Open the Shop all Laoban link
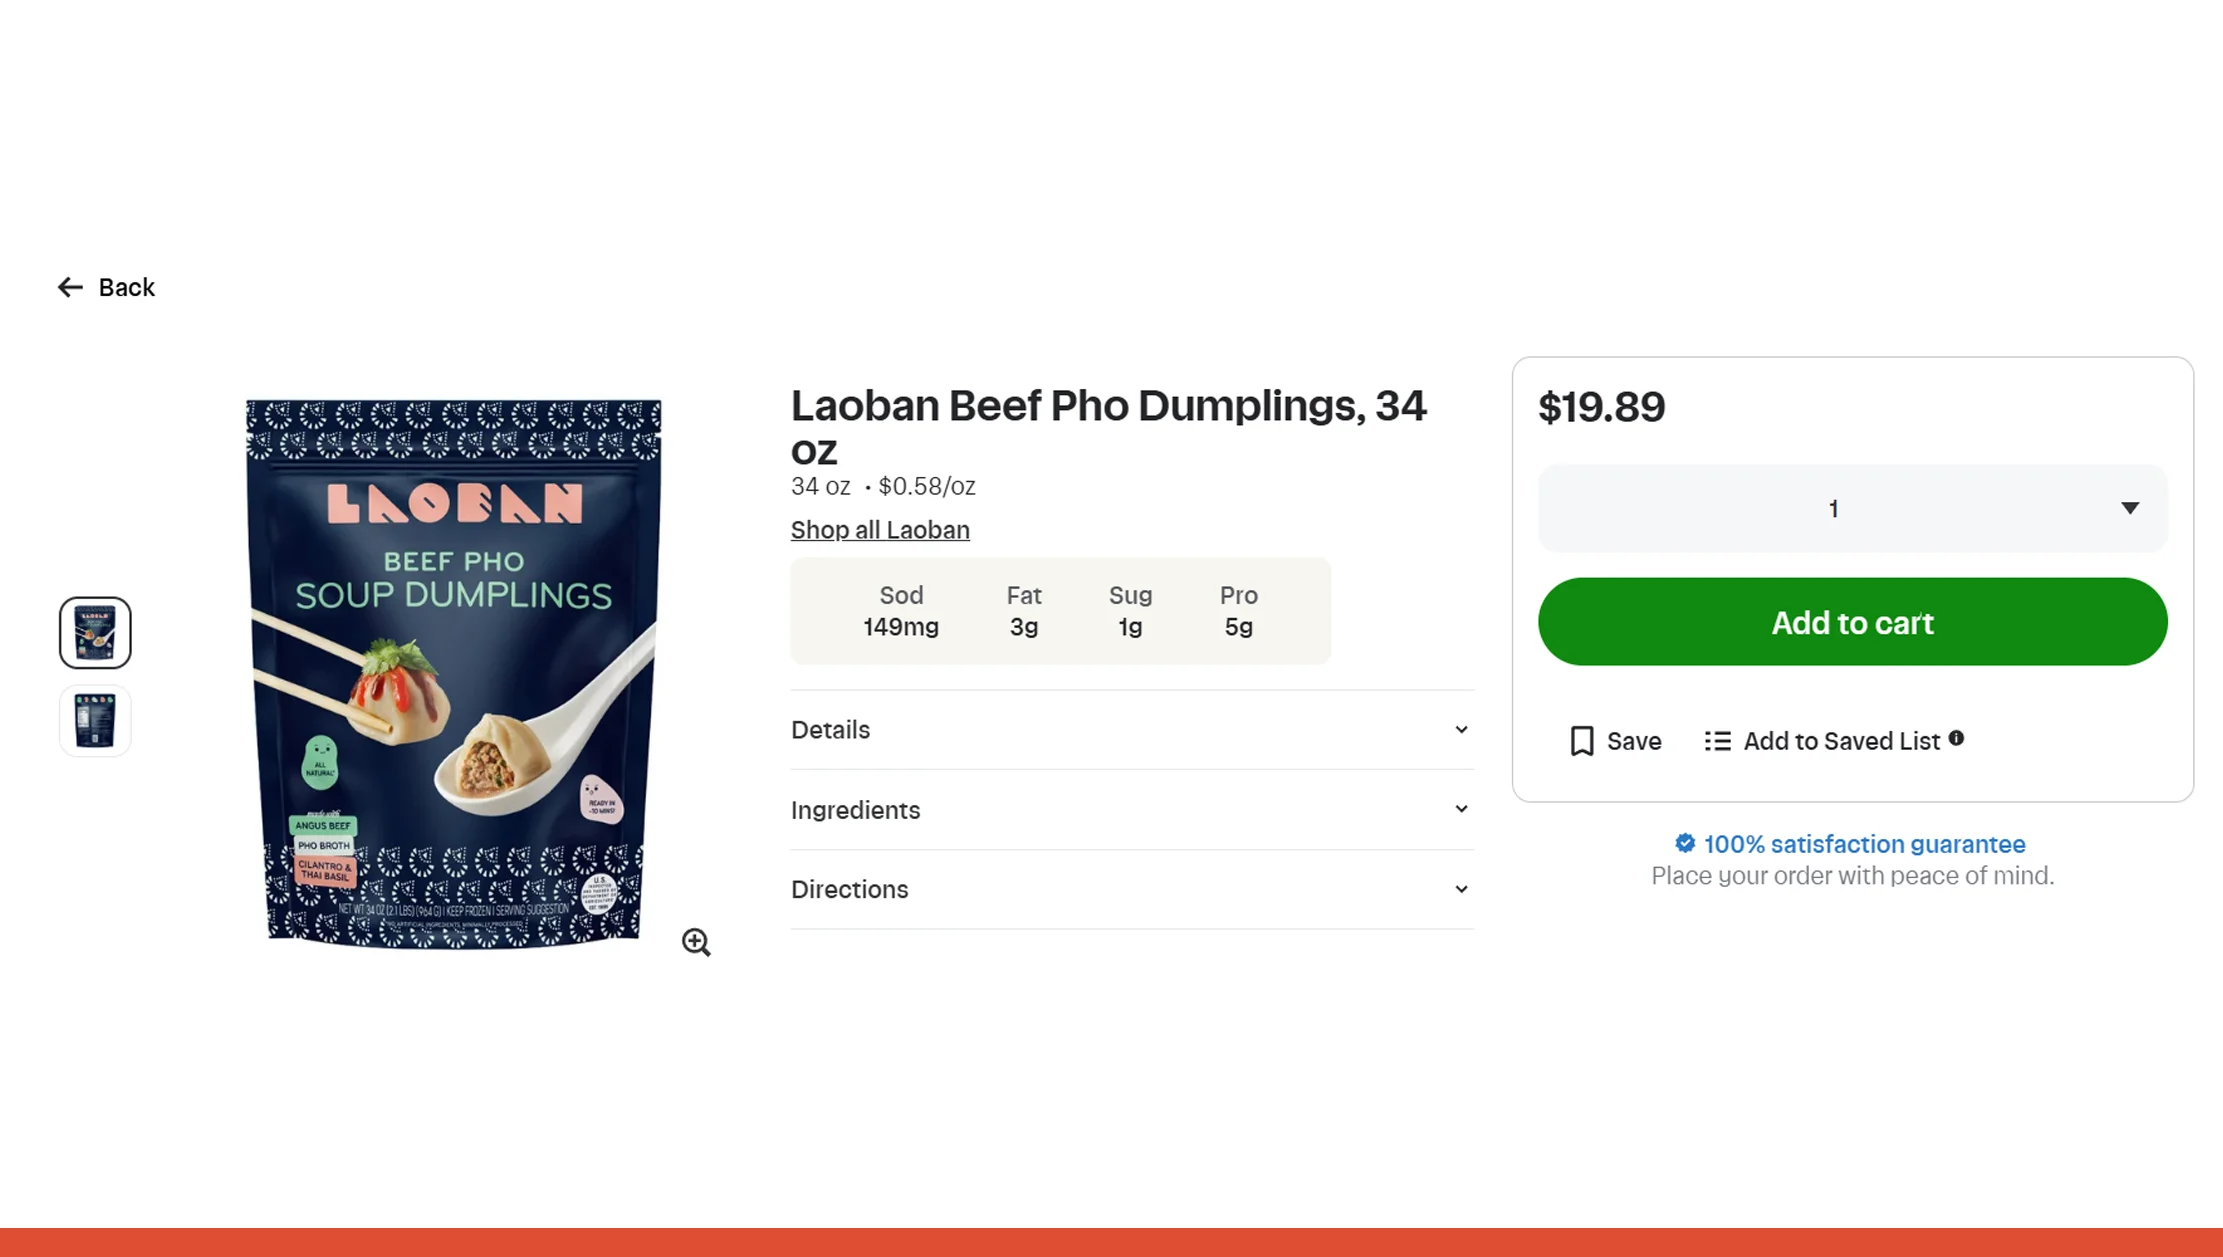Image resolution: width=2223 pixels, height=1257 pixels. coord(880,530)
